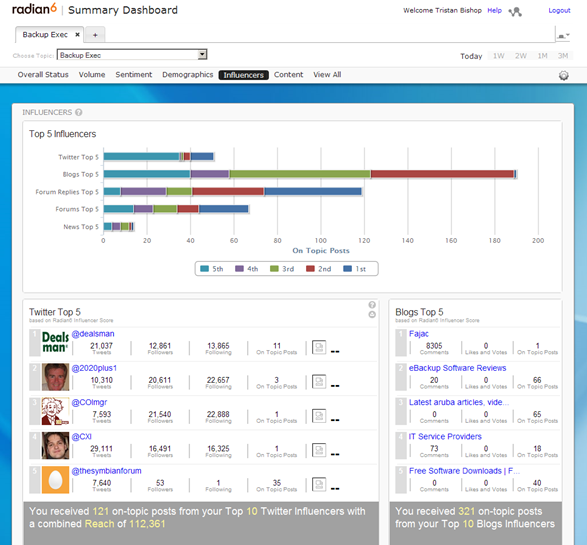The height and width of the screenshot is (545, 587).
Task: Select the 3M date range
Action: tap(563, 56)
